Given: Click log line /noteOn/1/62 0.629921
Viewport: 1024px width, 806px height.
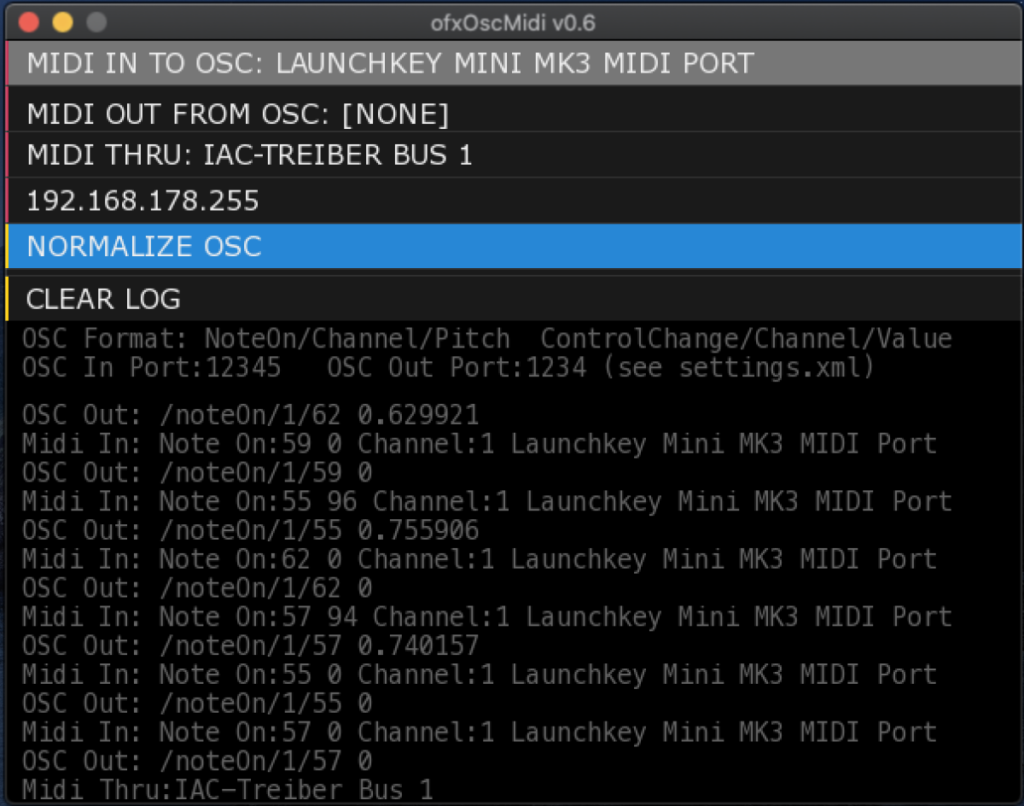Looking at the screenshot, I should [250, 415].
